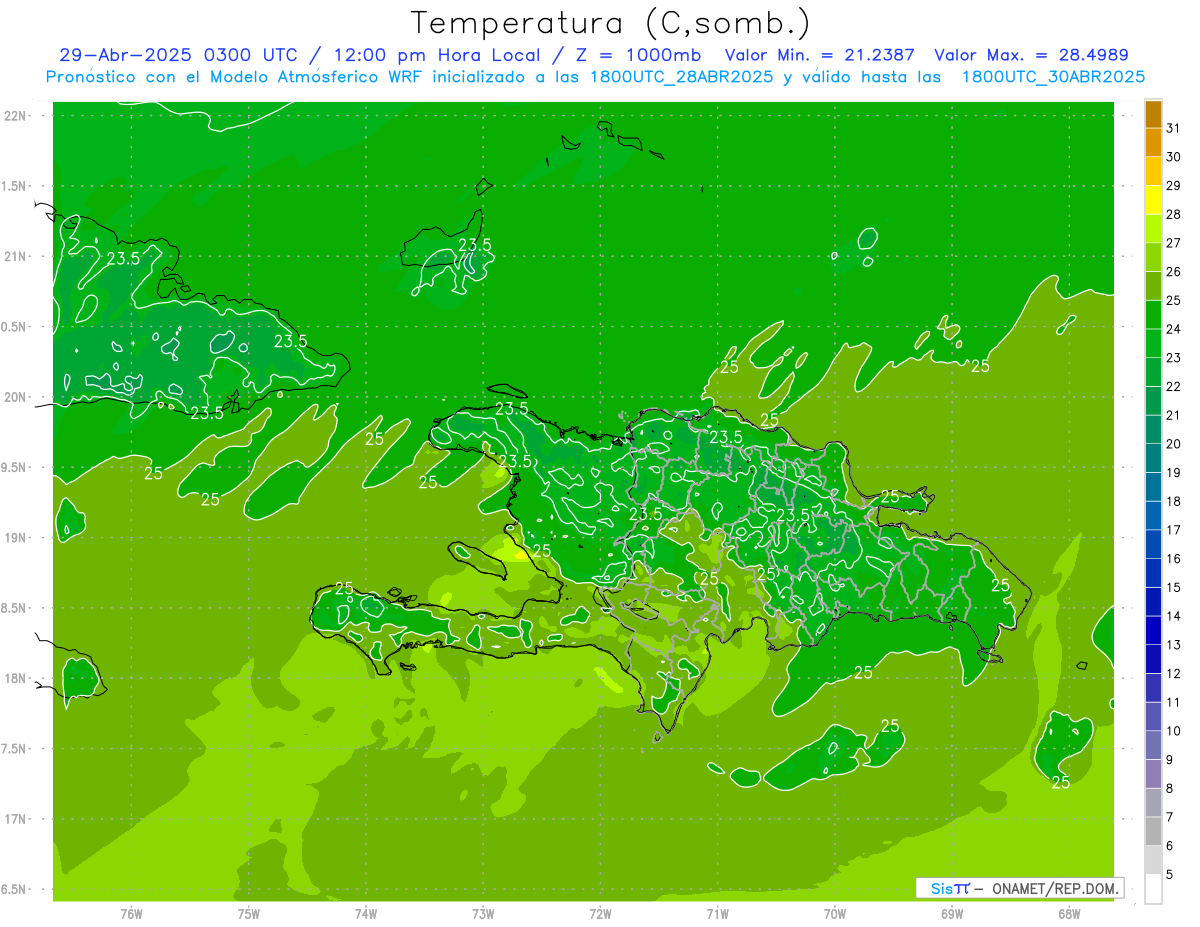Click the gray legend segment between 6 and 7
This screenshot has width=1200, height=927.
pyautogui.click(x=1153, y=832)
